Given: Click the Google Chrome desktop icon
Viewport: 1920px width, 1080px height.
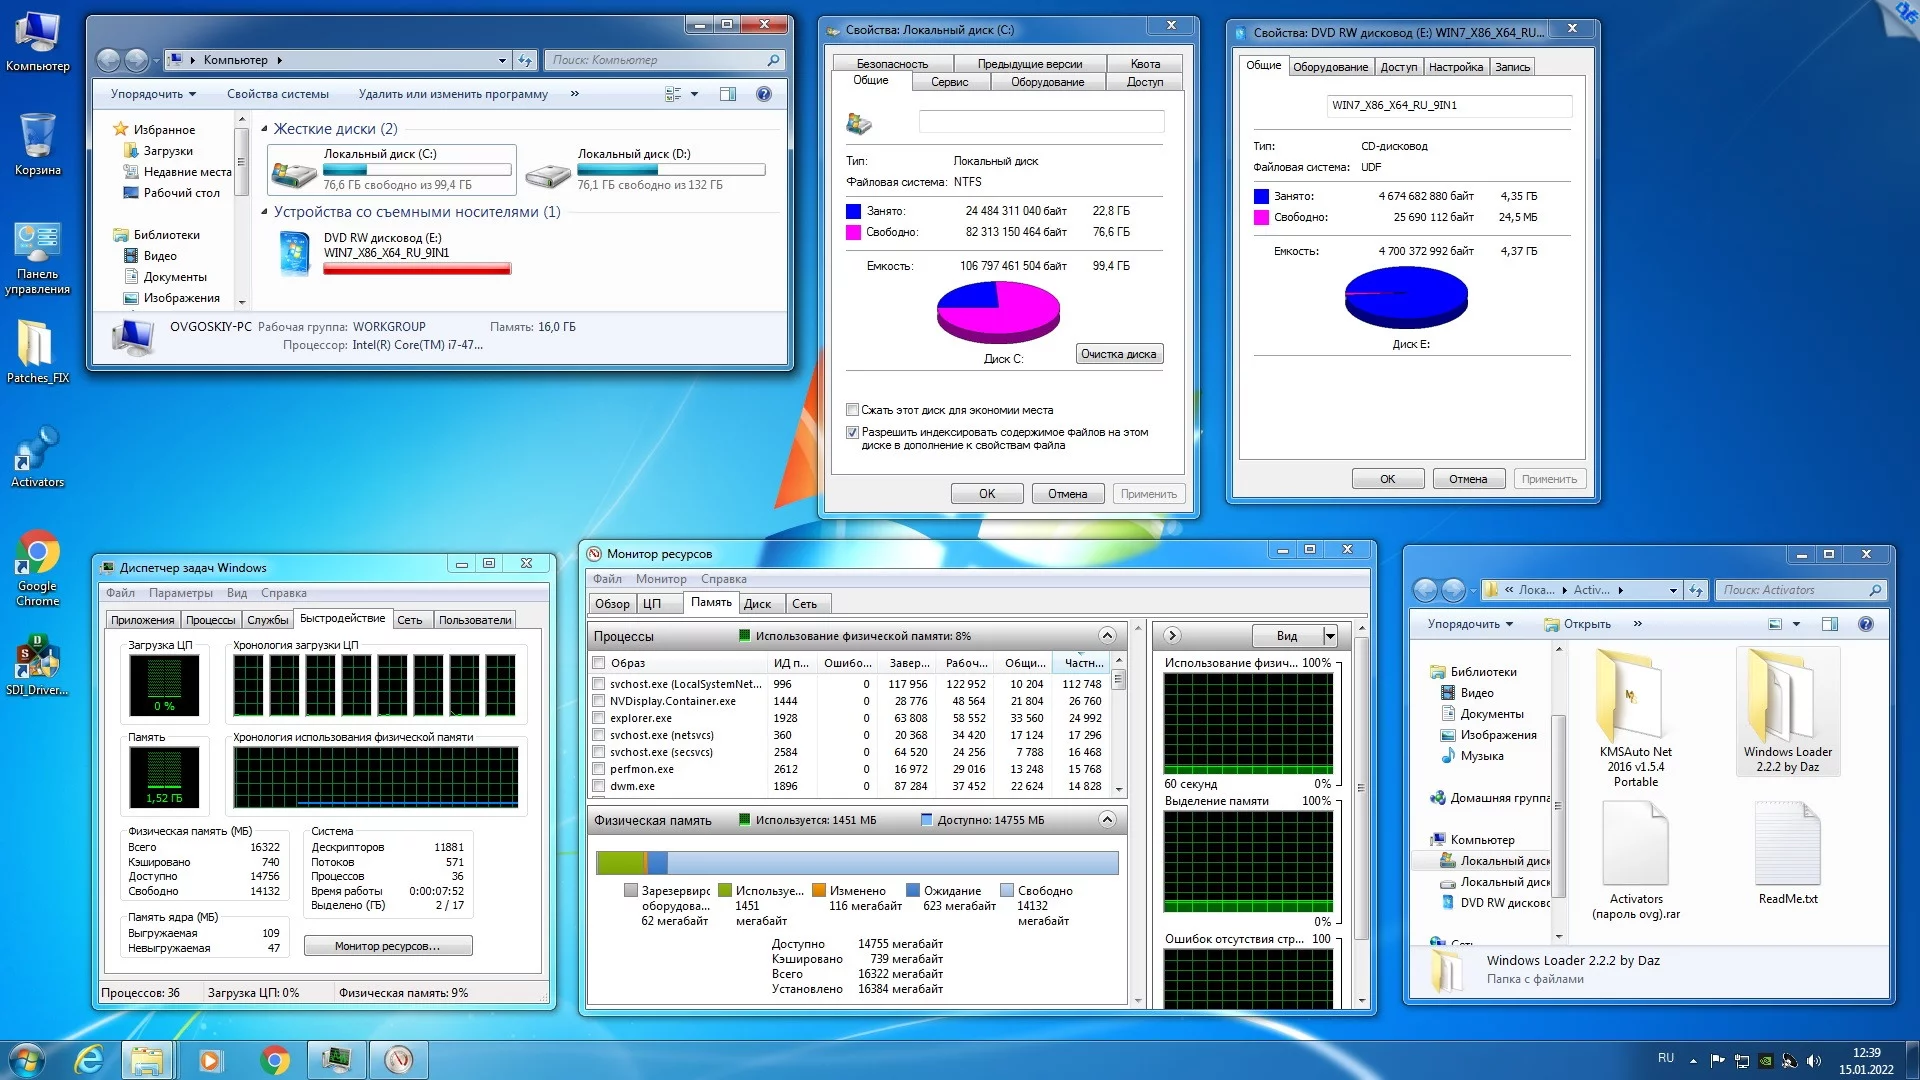Looking at the screenshot, I should click(x=37, y=556).
